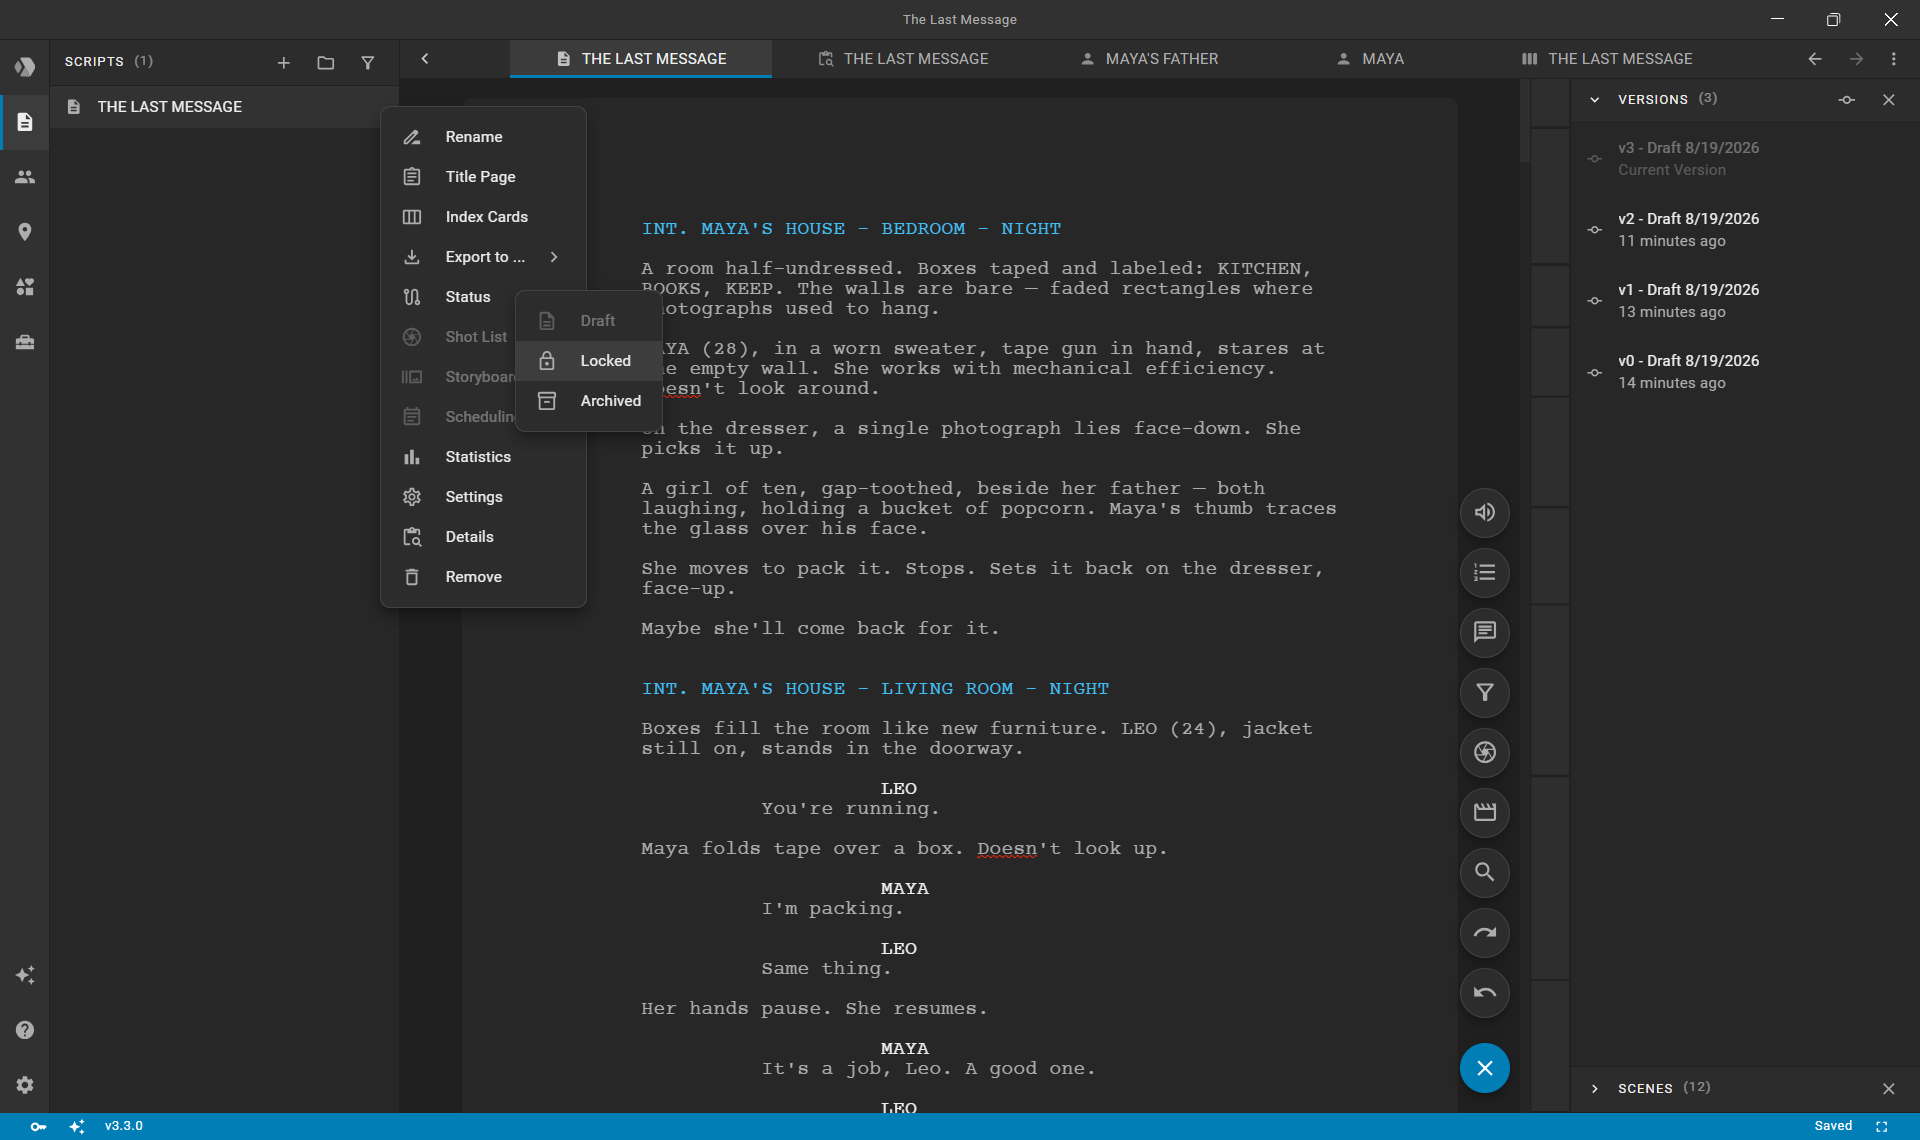Click the undo floating button
1920x1140 pixels.
tap(1485, 993)
